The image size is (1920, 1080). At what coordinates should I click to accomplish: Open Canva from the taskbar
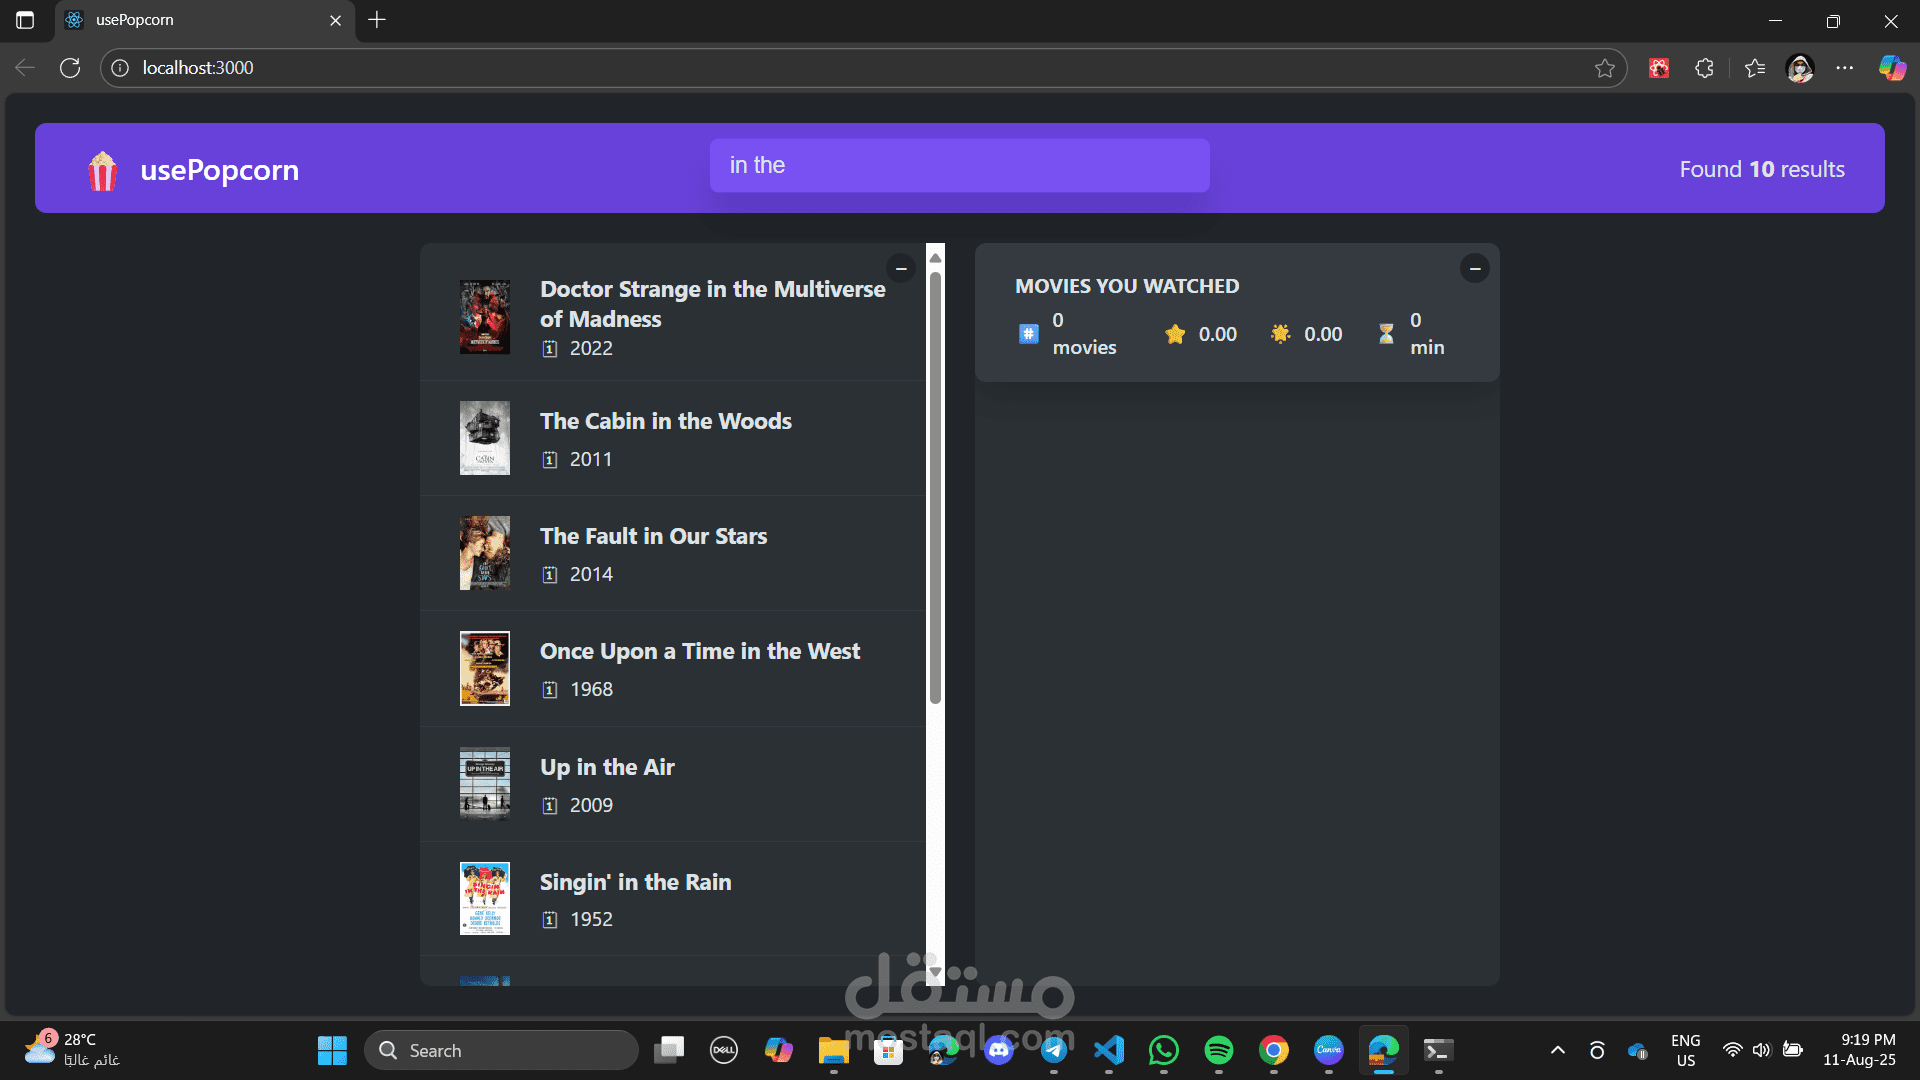pyautogui.click(x=1329, y=1050)
